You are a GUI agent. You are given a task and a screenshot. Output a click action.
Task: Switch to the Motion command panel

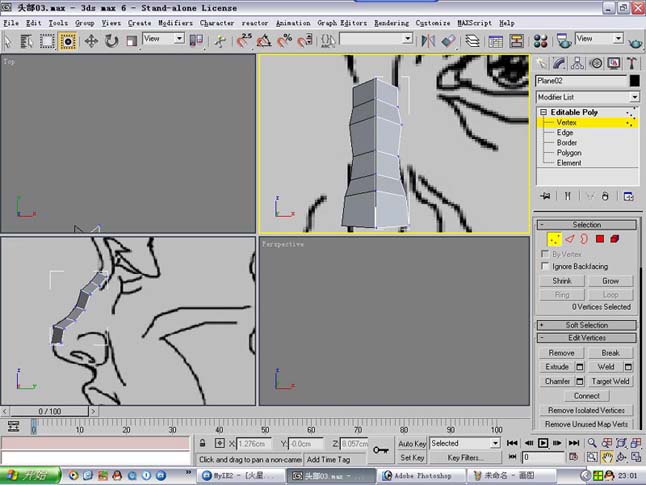[x=596, y=63]
